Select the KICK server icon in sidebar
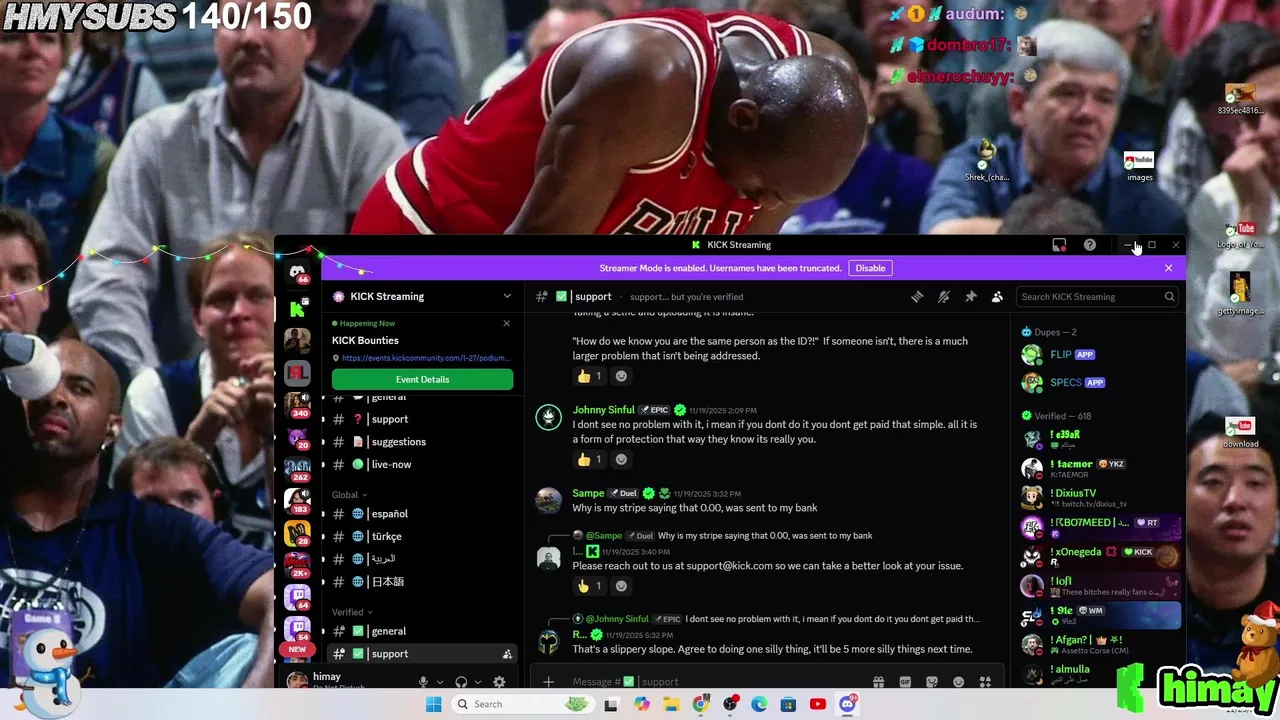 pos(297,309)
